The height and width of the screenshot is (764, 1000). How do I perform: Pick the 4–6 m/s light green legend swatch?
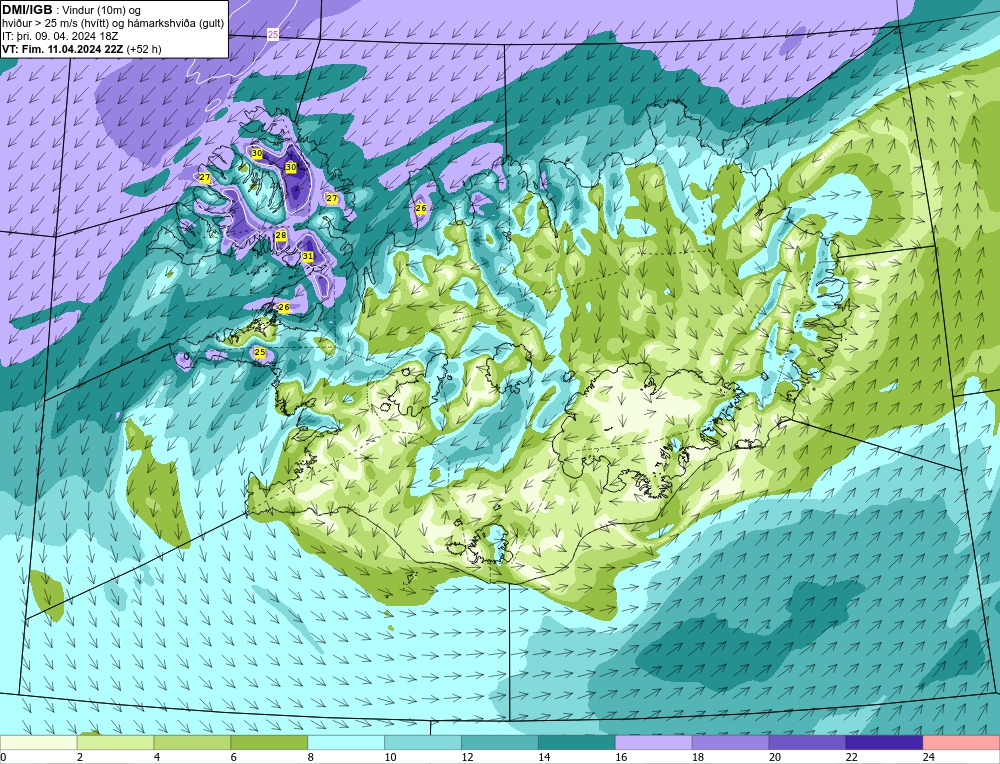(192, 743)
